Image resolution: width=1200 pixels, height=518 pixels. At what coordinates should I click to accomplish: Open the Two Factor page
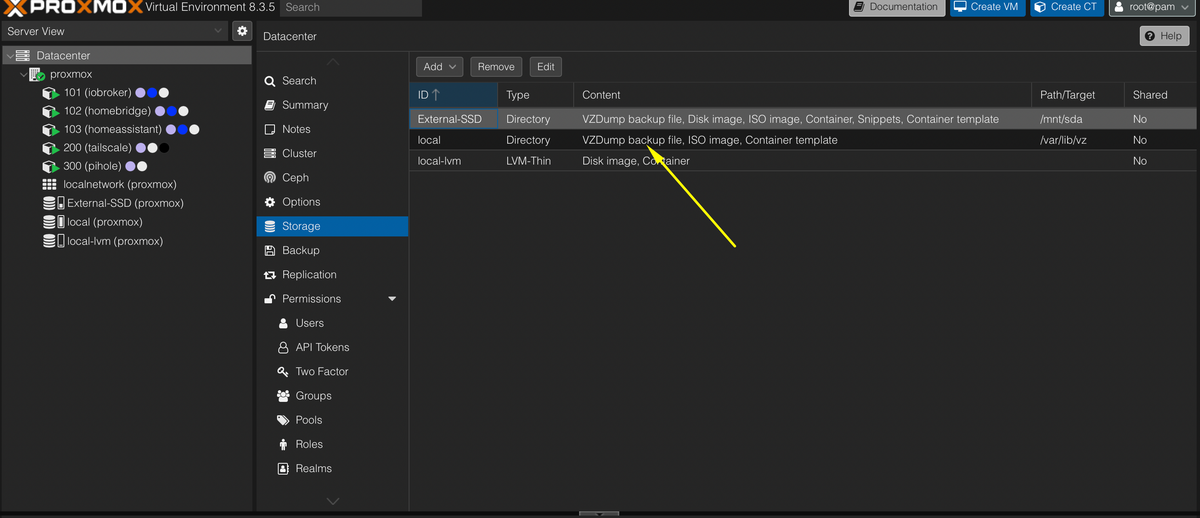tap(332, 371)
